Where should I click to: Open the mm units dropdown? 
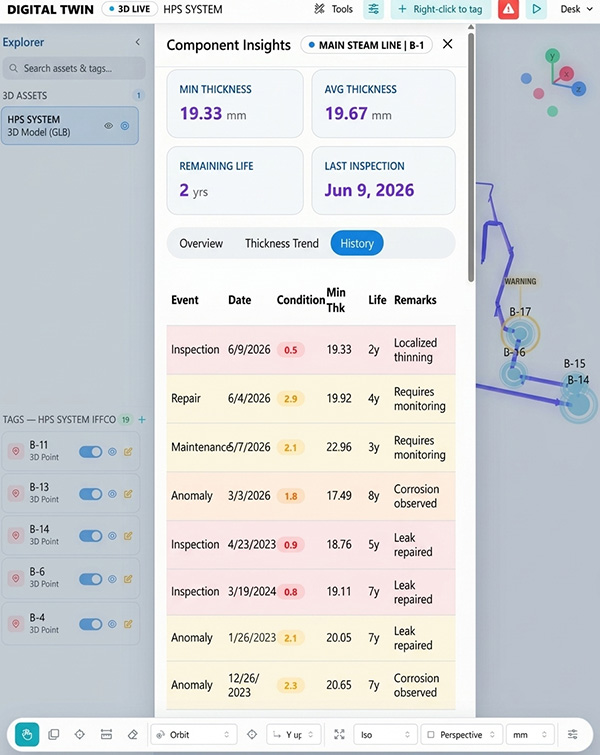(529, 734)
